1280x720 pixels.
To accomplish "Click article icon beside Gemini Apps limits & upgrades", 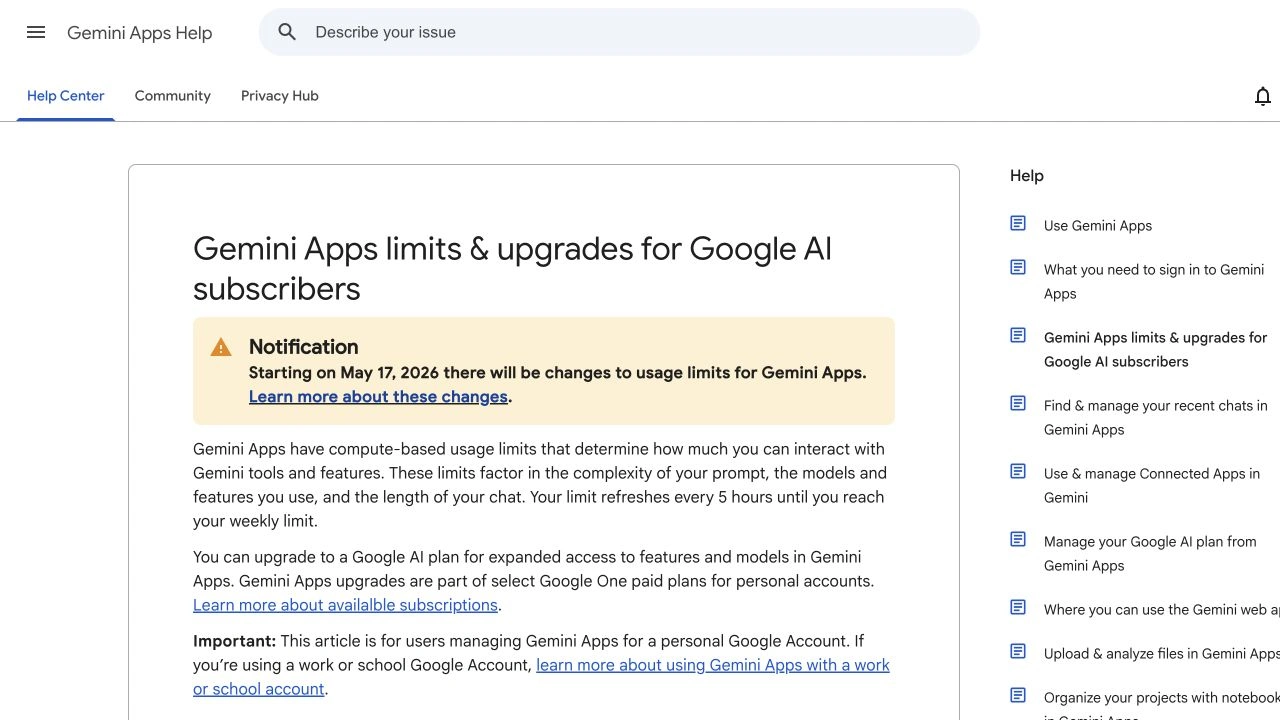I will tap(1018, 336).
